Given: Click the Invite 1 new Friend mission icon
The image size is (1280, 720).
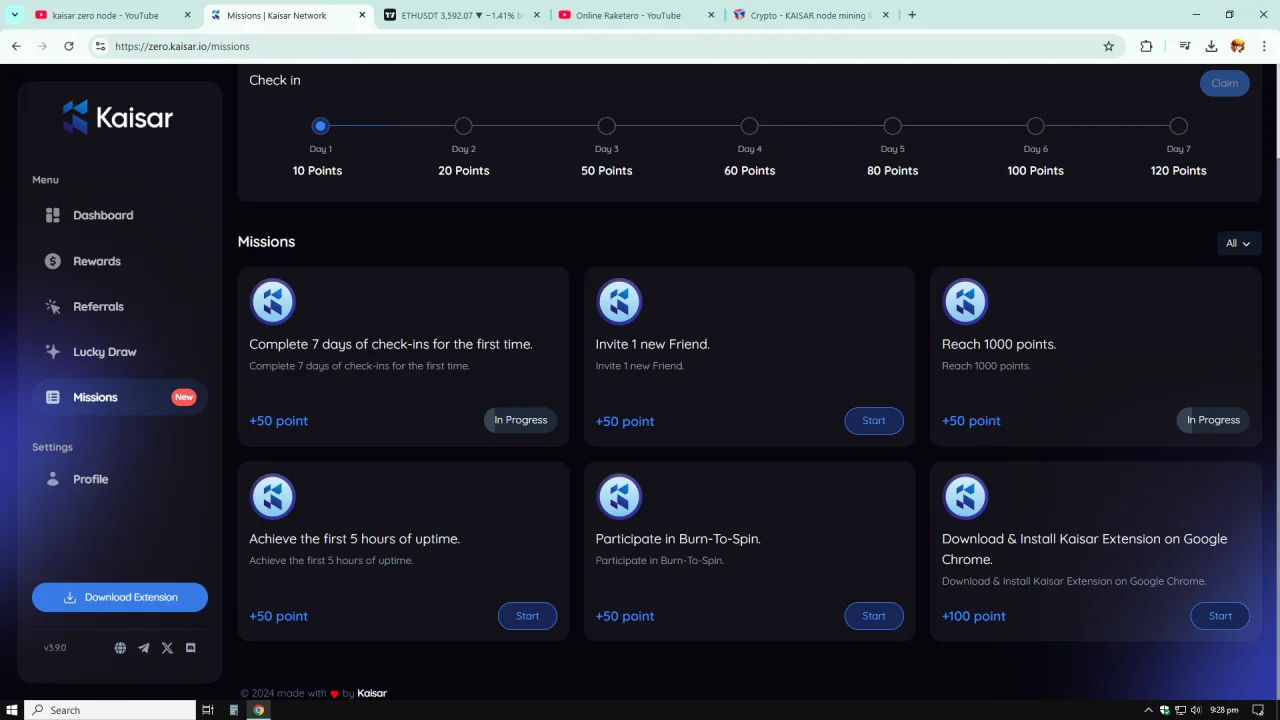Looking at the screenshot, I should pos(619,301).
